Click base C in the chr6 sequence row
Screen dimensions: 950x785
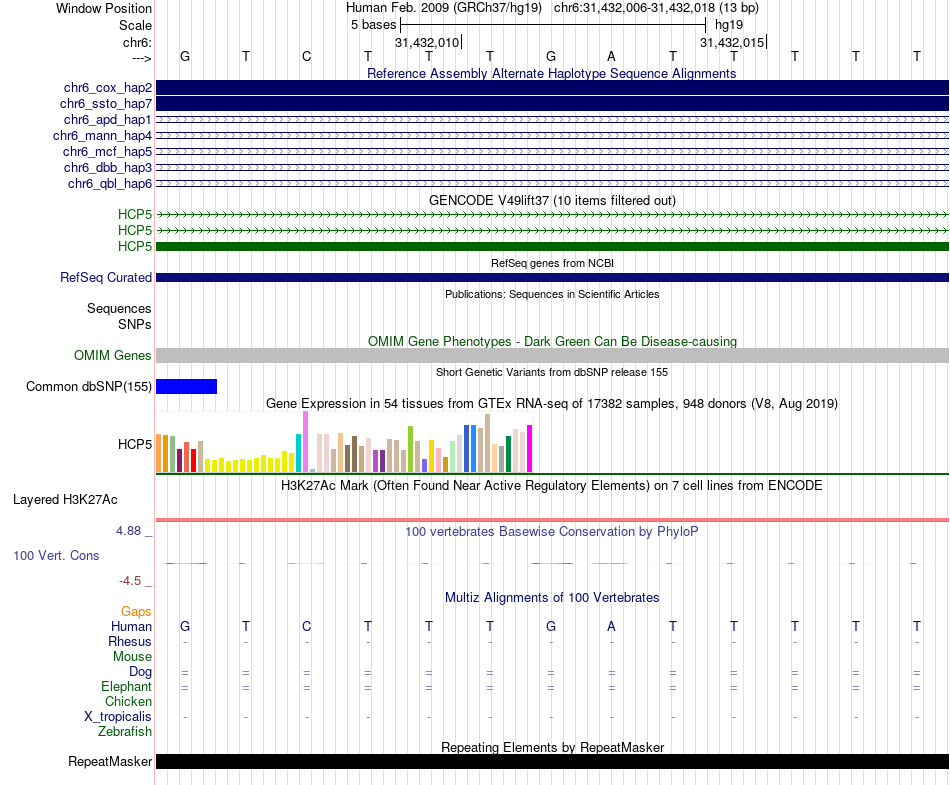point(307,56)
